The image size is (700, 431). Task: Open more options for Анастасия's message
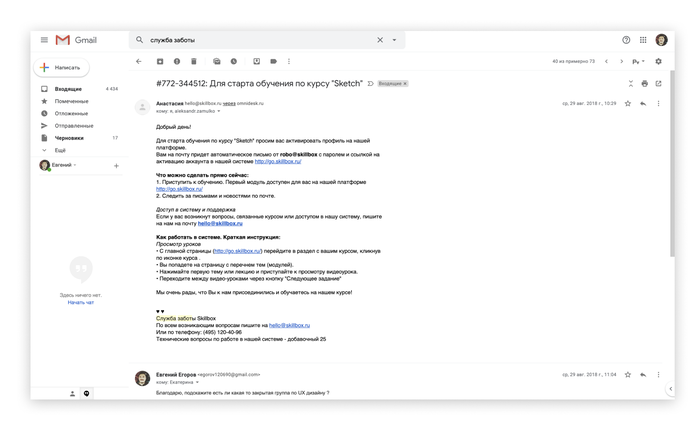[658, 104]
